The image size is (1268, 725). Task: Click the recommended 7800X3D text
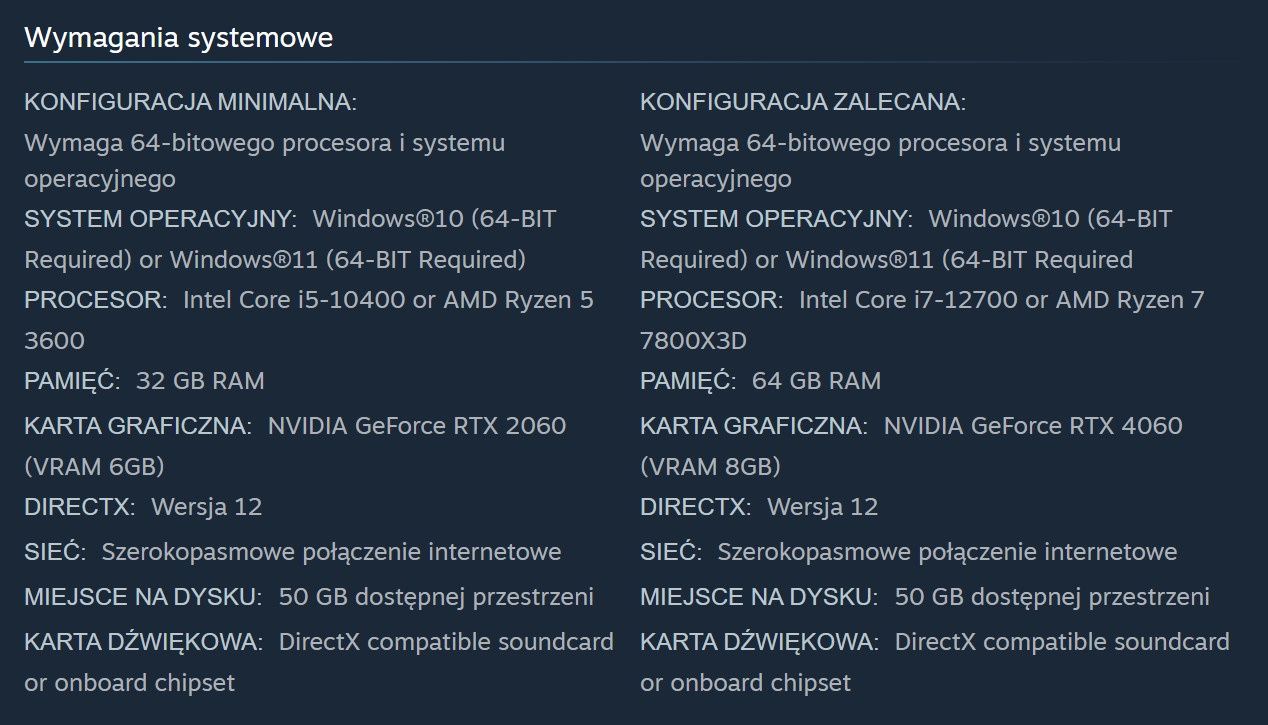(693, 341)
